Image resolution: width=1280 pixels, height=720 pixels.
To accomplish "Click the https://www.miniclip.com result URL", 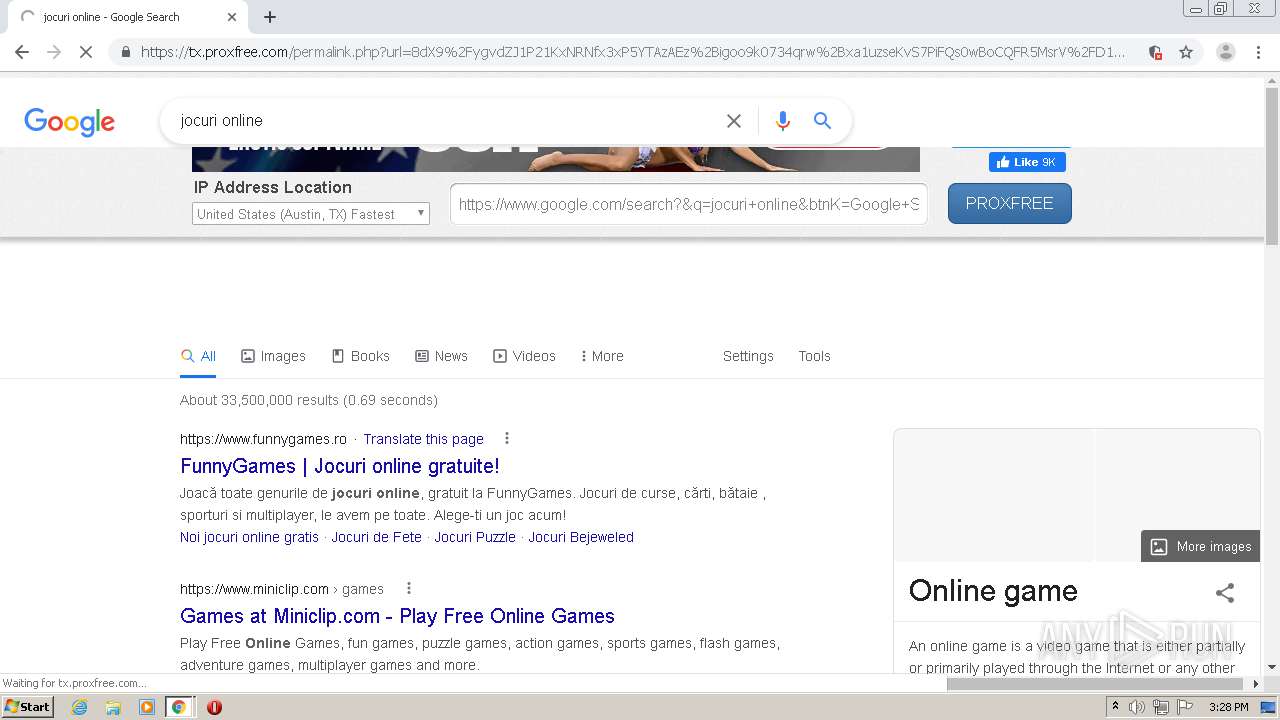I will [254, 589].
